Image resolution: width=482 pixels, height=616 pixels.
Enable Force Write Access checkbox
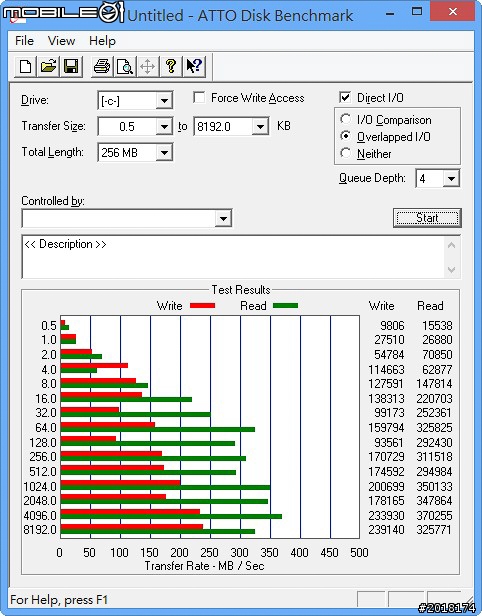pos(199,97)
